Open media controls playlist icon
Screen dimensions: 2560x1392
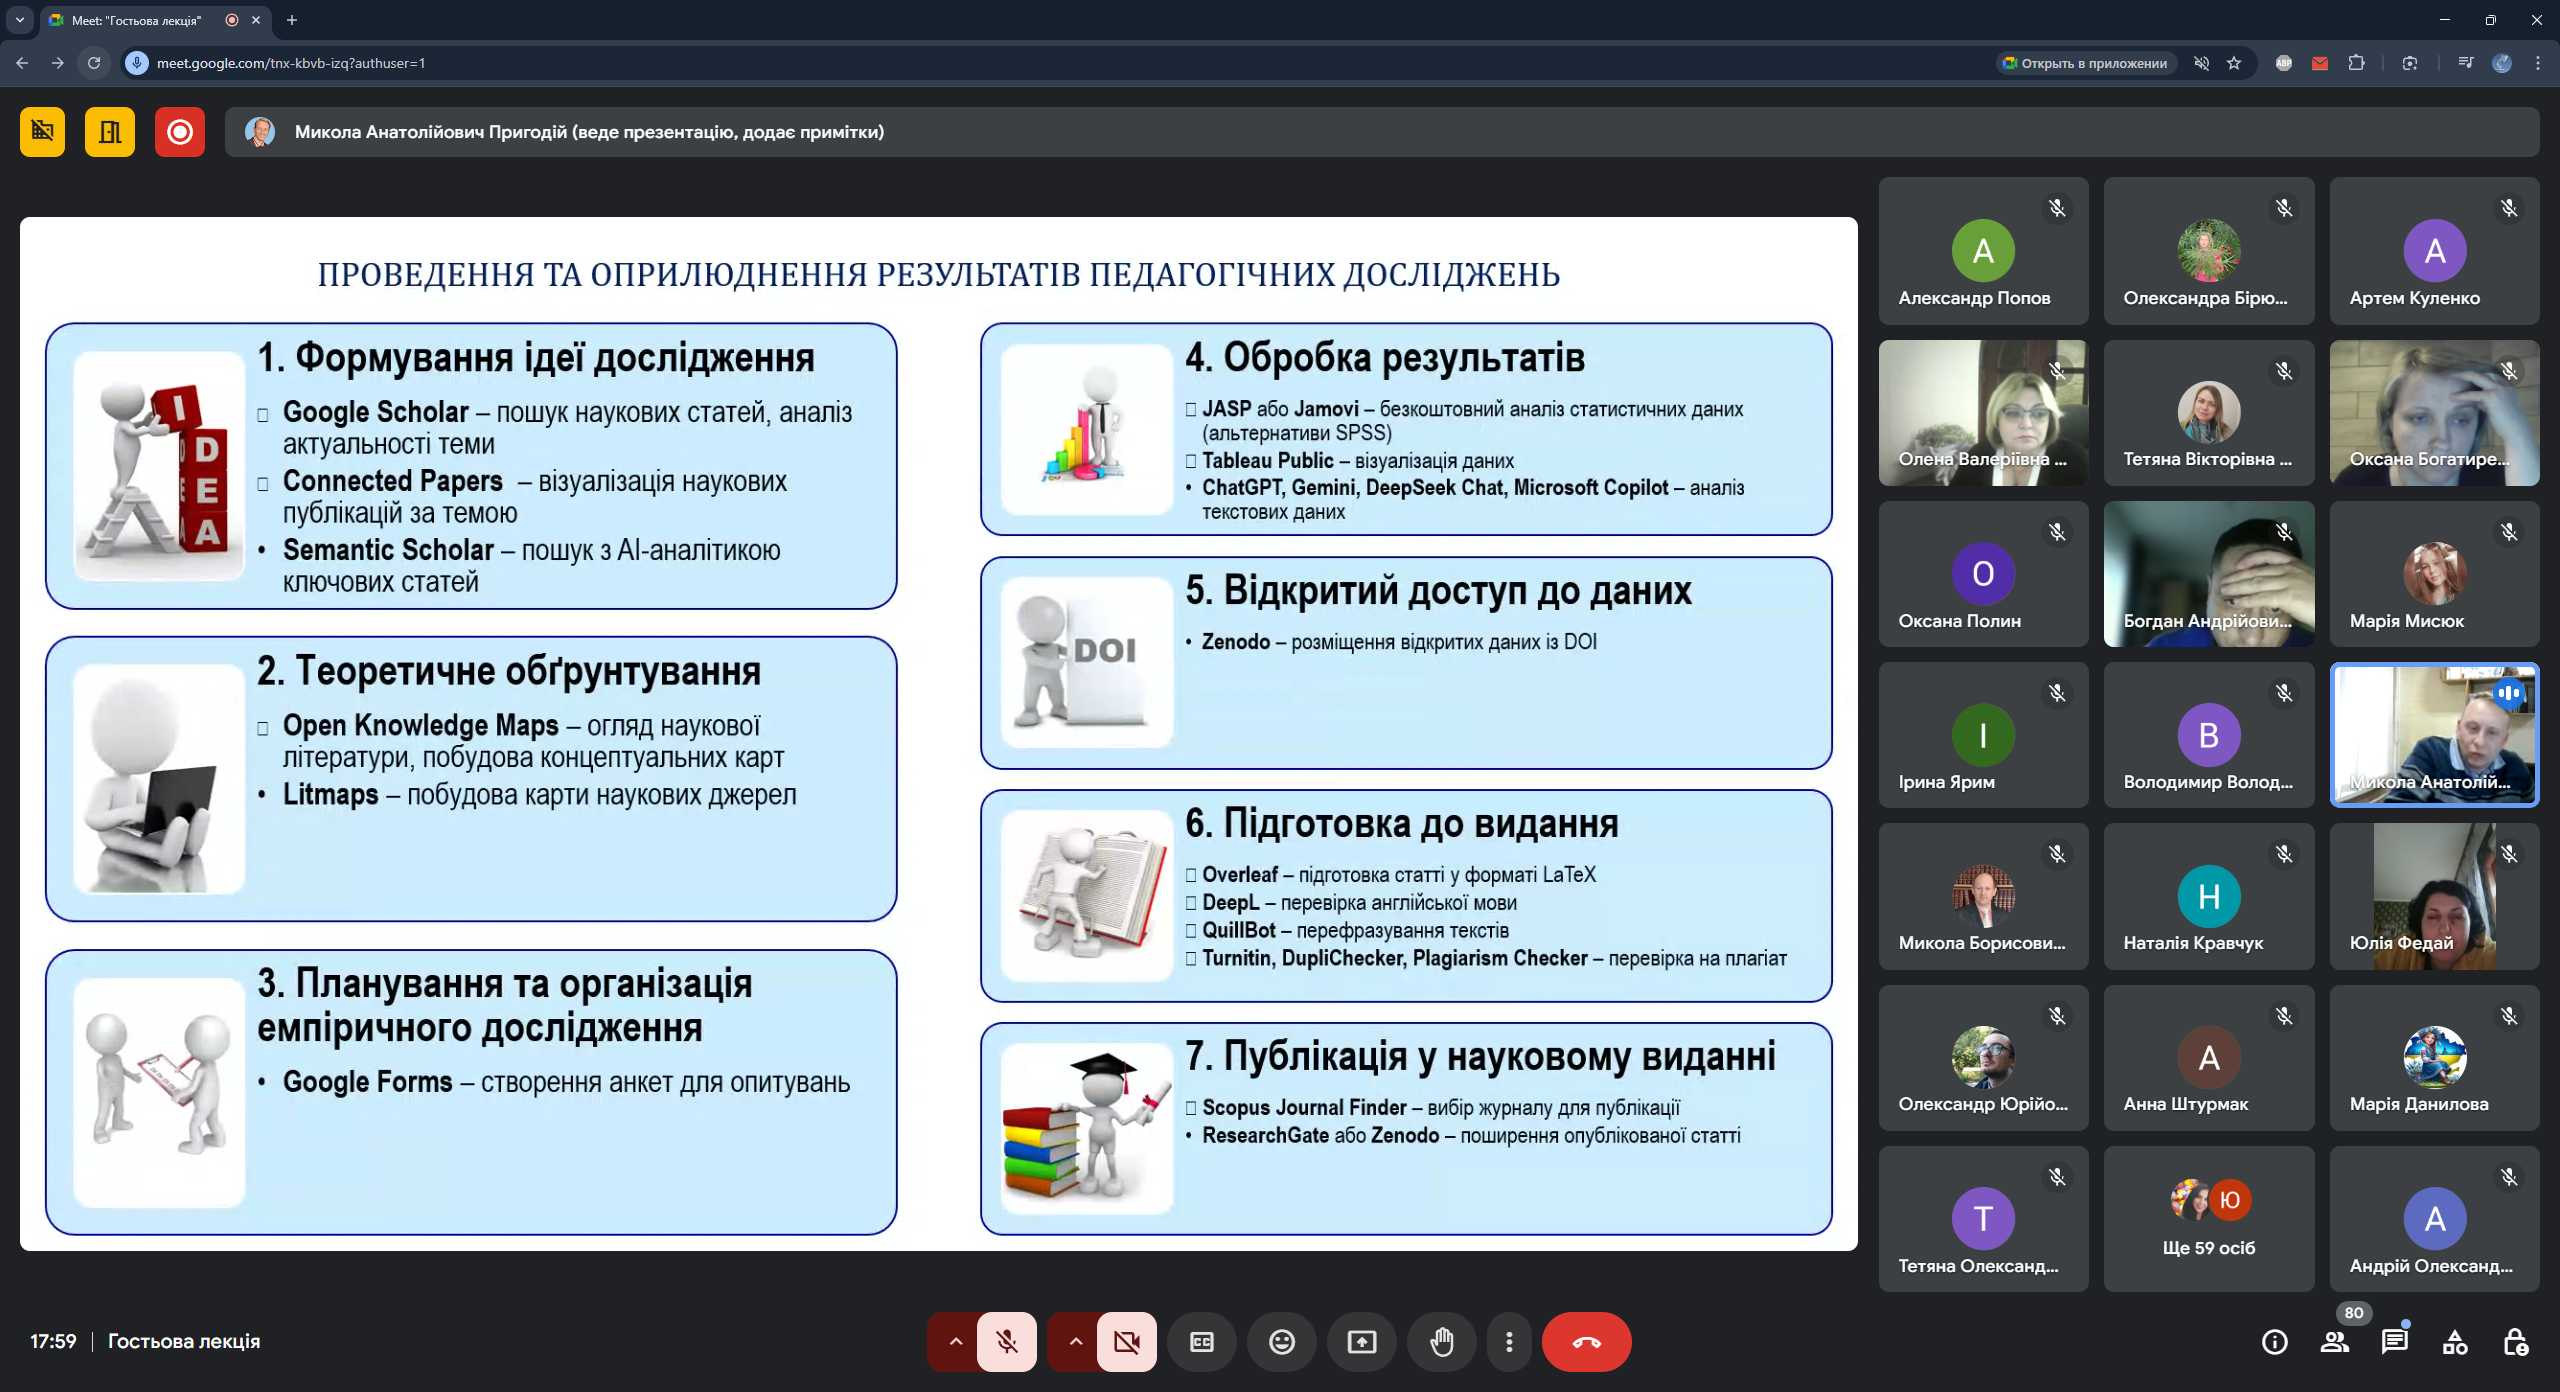click(x=2466, y=63)
